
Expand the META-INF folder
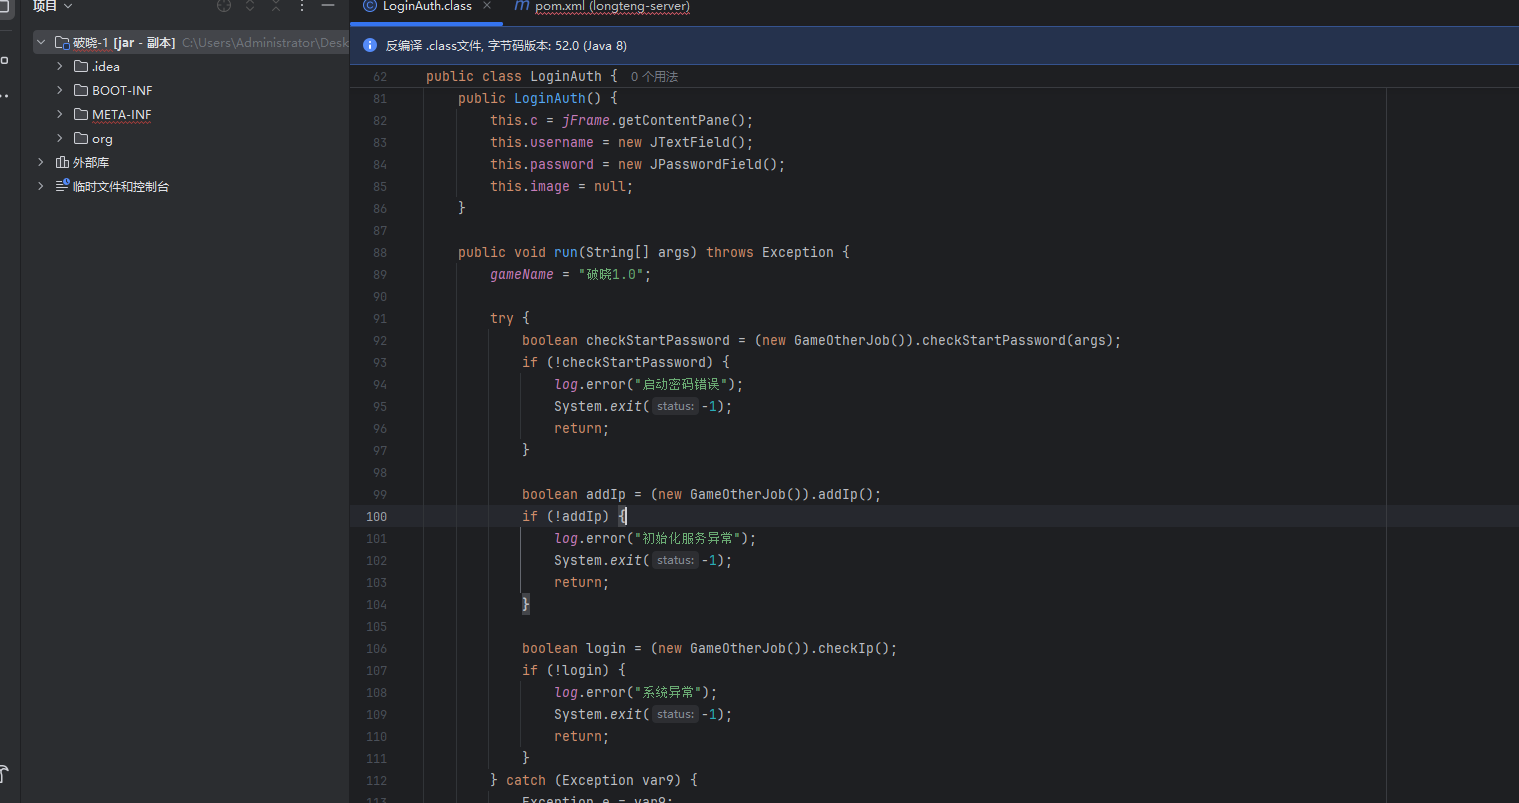[60, 114]
